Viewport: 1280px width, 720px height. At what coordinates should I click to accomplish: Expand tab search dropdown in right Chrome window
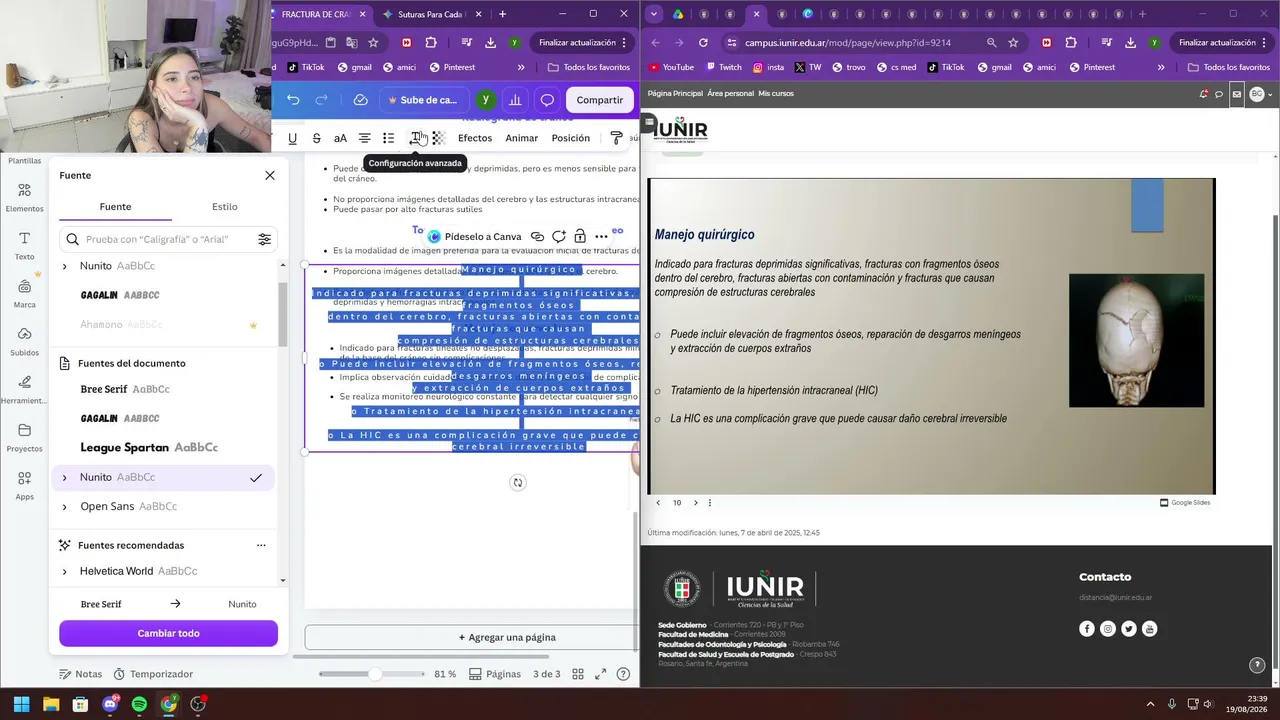coord(653,14)
